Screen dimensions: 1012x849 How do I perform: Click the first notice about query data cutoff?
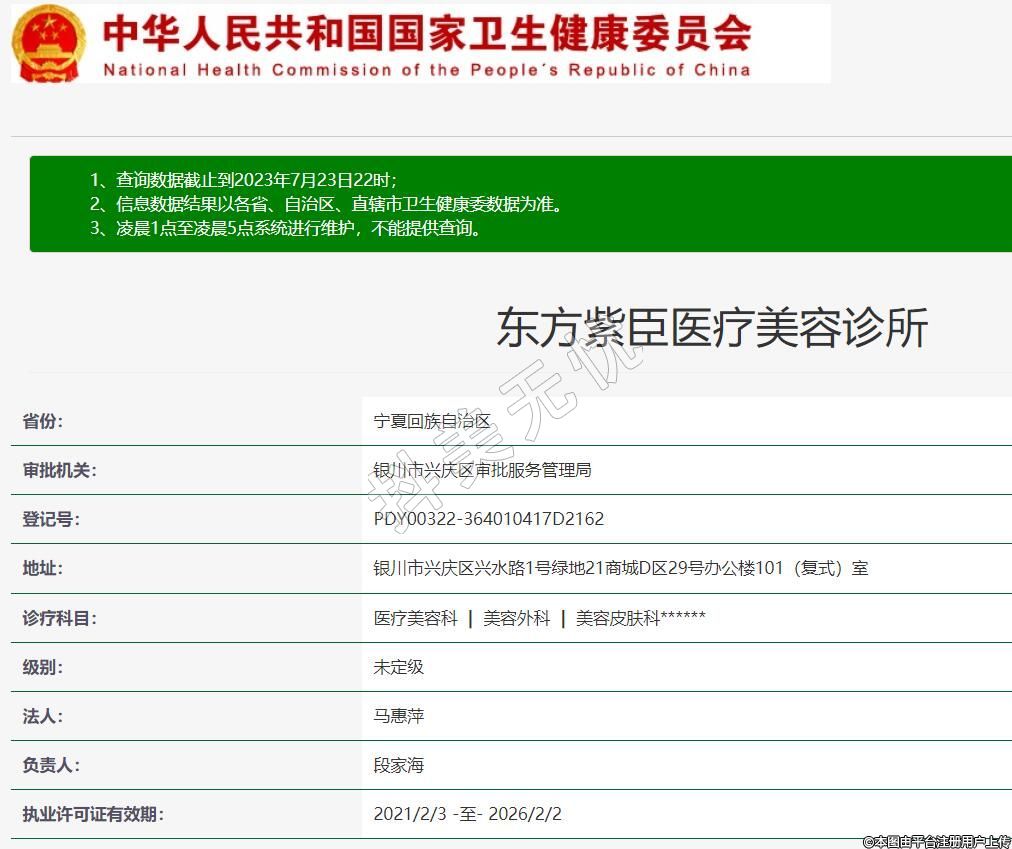click(x=243, y=180)
